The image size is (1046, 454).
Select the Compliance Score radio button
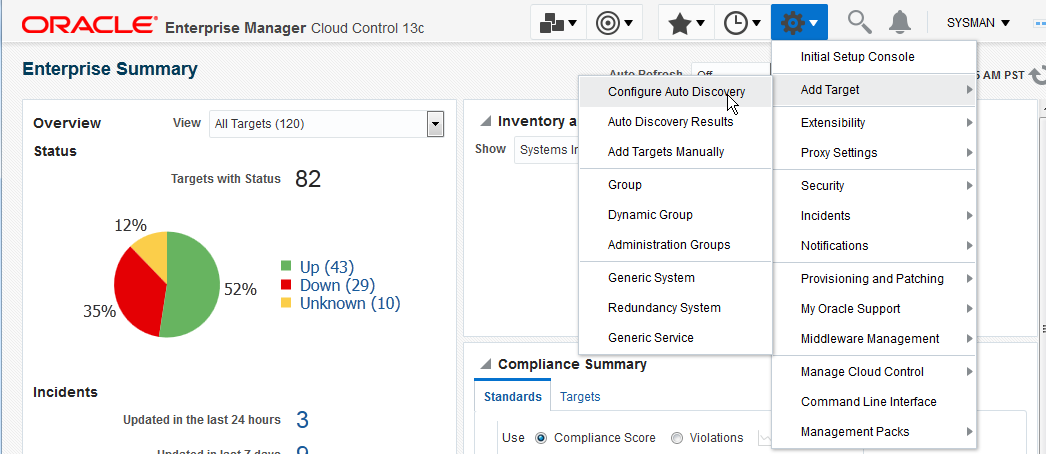[541, 438]
